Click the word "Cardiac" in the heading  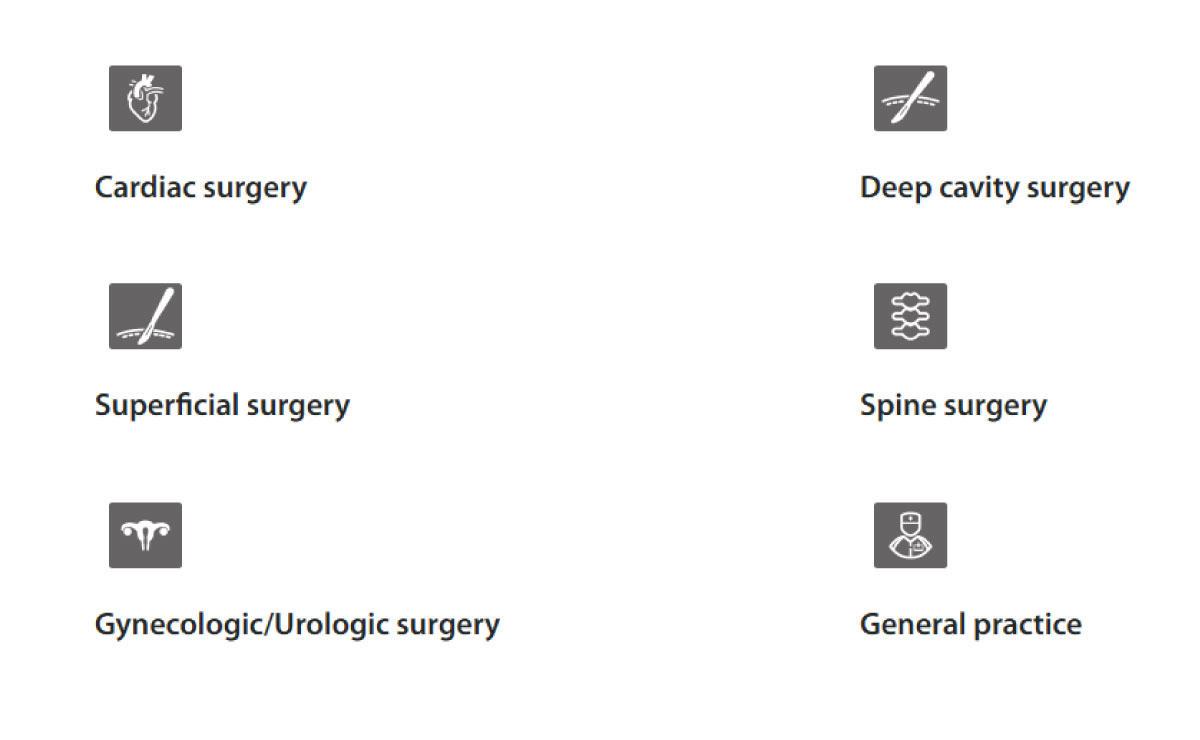click(144, 187)
